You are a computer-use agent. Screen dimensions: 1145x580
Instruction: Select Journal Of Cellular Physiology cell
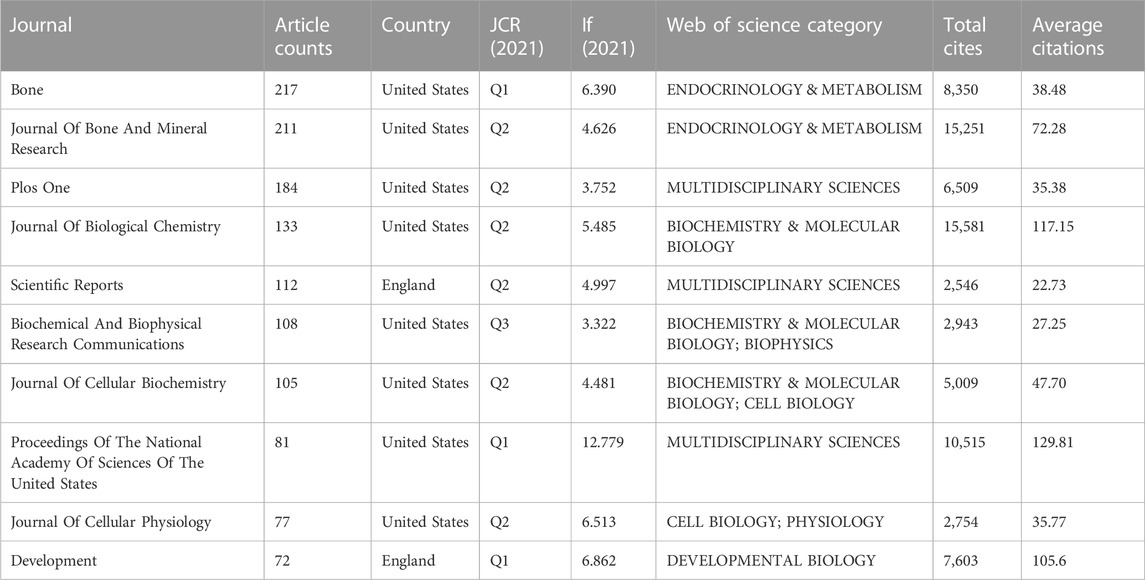132,522
